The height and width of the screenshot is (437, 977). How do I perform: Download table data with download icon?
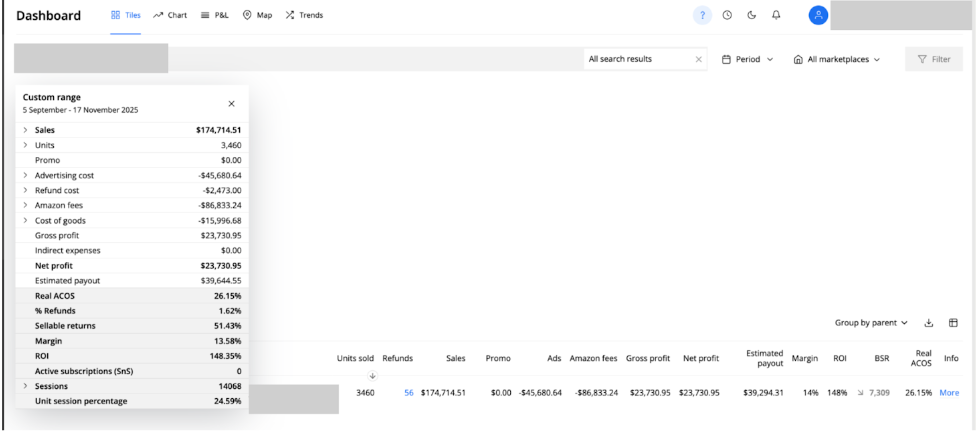928,323
